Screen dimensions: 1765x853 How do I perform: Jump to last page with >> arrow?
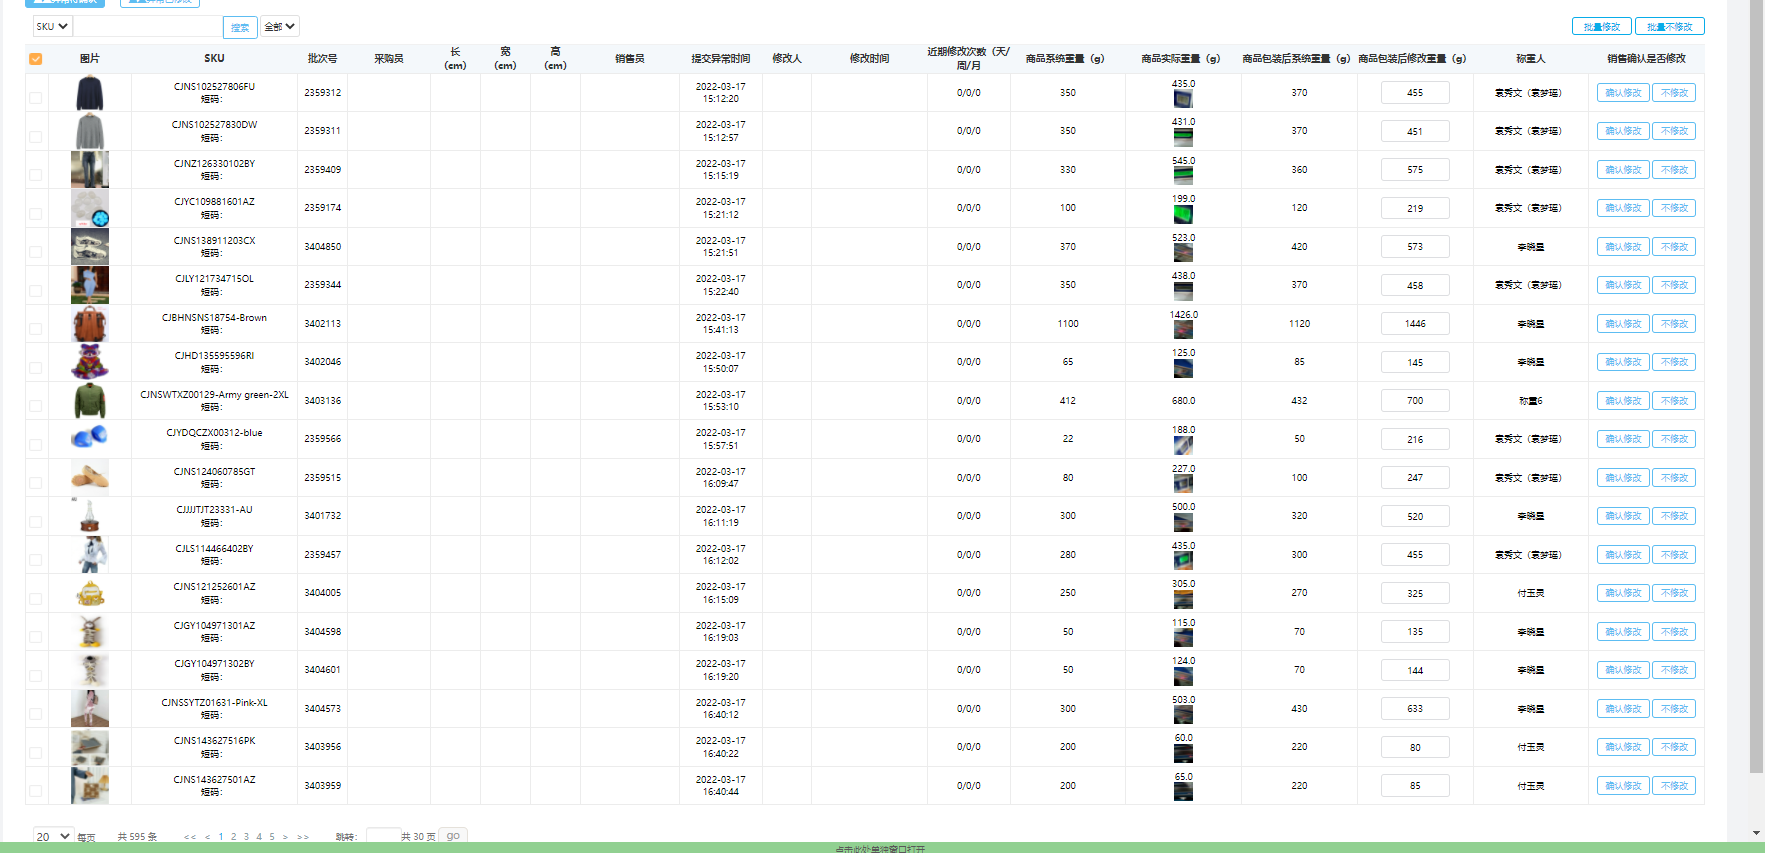pos(303,837)
